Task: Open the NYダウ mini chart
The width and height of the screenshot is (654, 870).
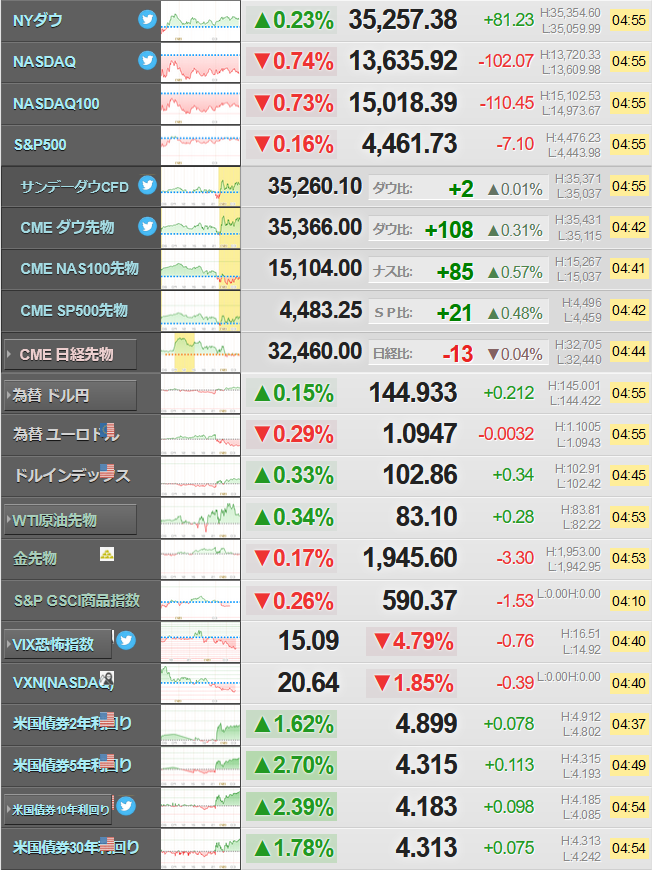Action: 201,21
